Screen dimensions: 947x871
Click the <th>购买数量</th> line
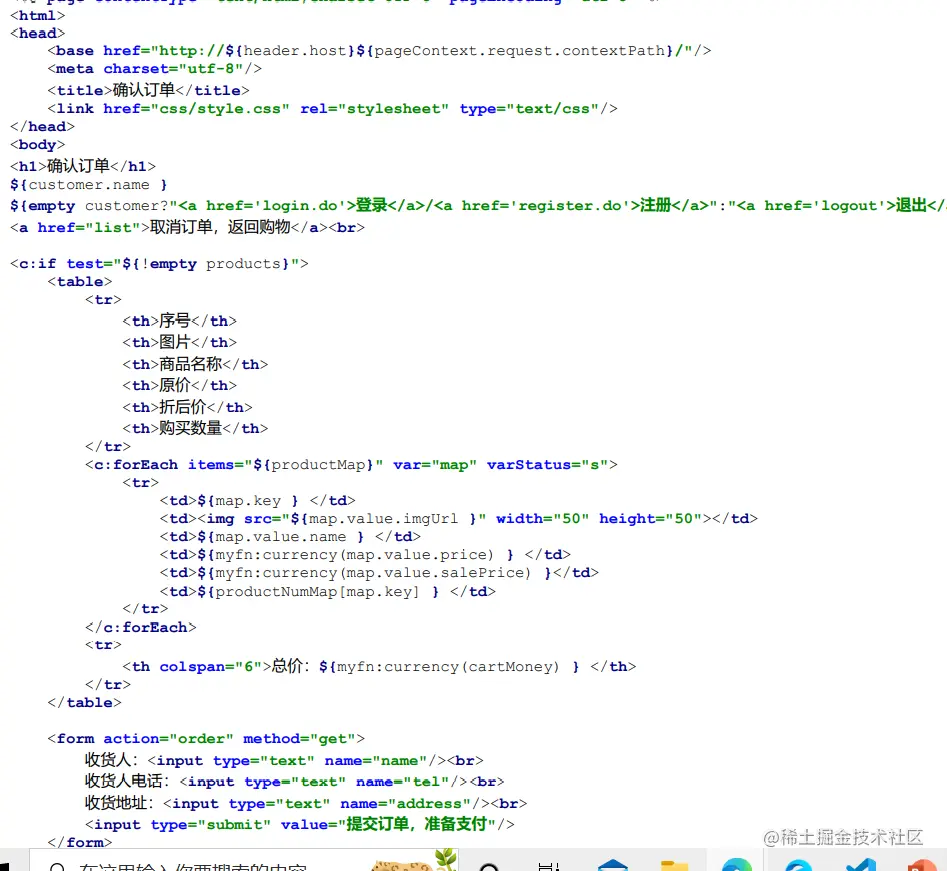195,428
